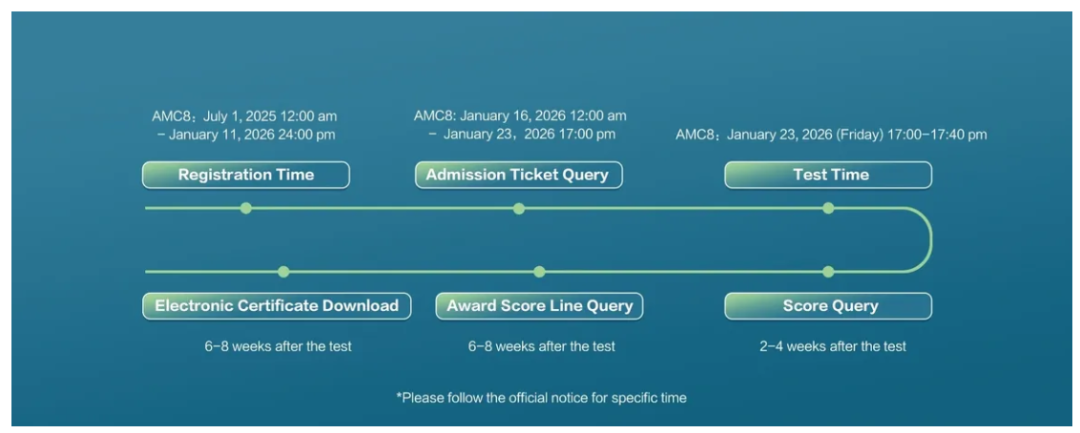The height and width of the screenshot is (433, 1080).
Task: Click timeline dot above Award Score Line Query
Action: pyautogui.click(x=540, y=271)
